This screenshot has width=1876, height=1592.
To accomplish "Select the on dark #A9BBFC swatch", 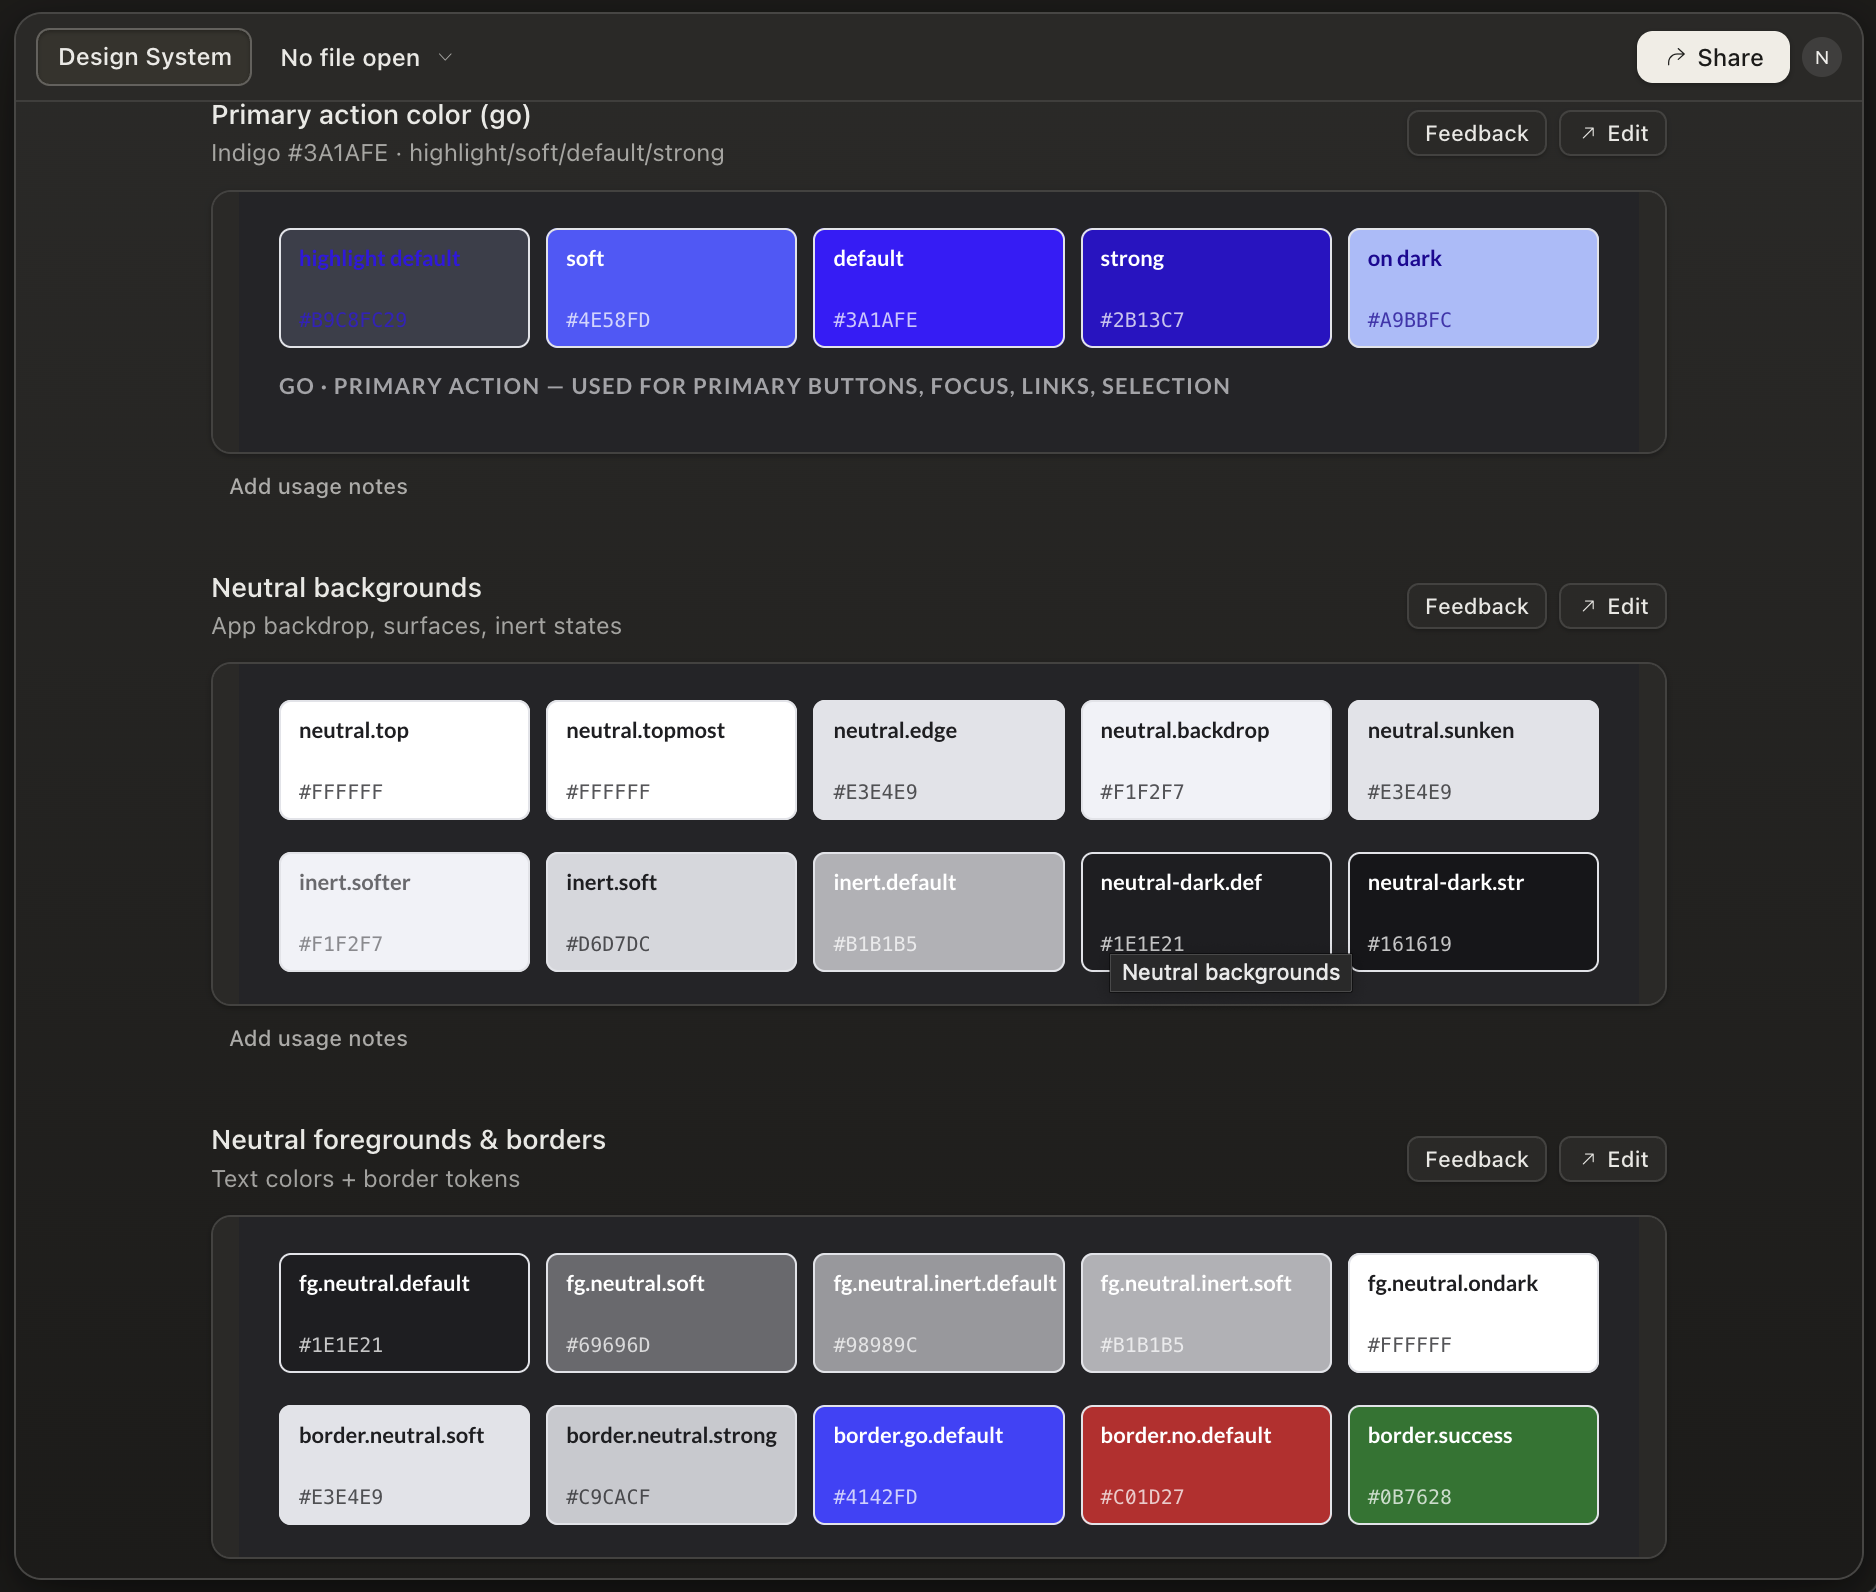I will [x=1473, y=288].
